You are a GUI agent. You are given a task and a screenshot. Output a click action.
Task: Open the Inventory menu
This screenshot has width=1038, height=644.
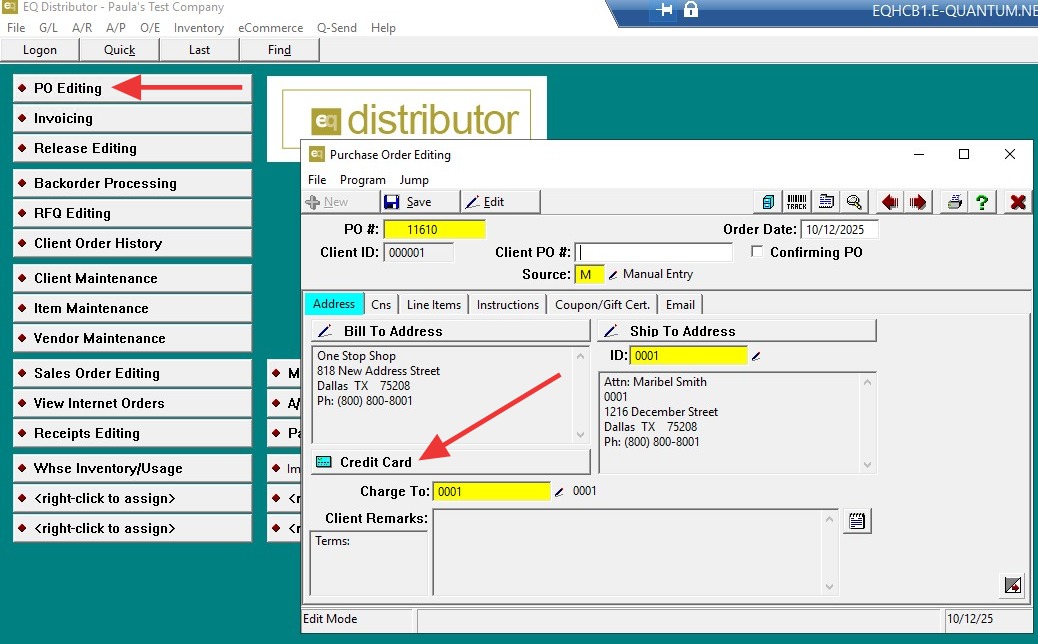199,28
